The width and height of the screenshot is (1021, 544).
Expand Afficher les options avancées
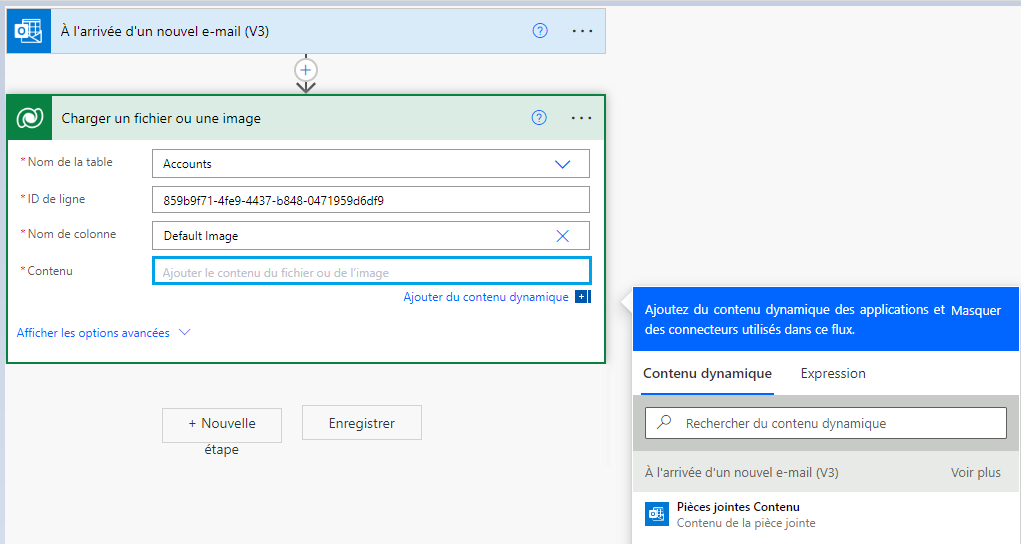point(104,333)
